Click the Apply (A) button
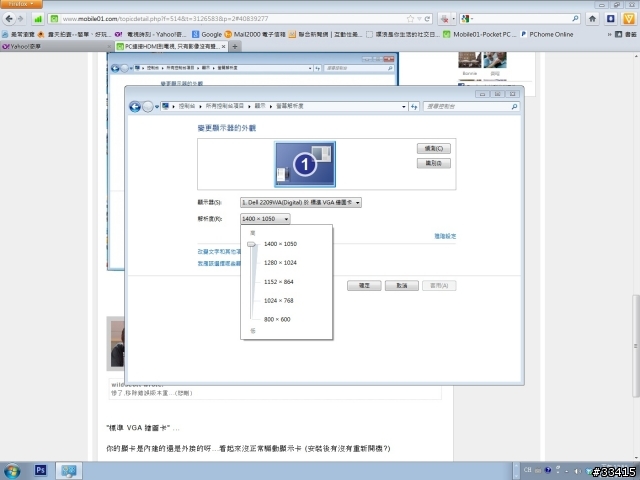 pyautogui.click(x=439, y=285)
